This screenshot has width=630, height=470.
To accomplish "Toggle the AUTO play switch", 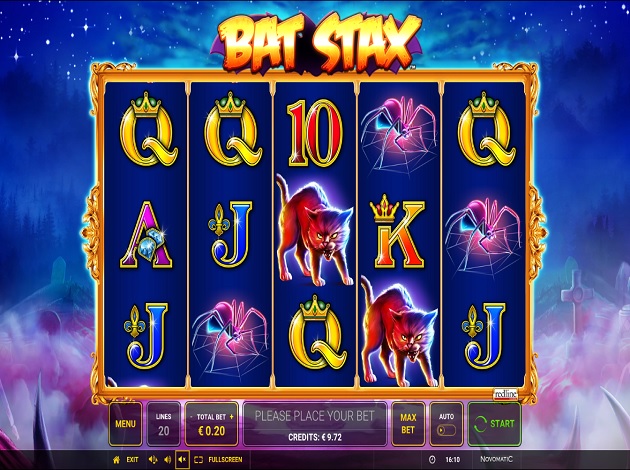I will tap(446, 431).
